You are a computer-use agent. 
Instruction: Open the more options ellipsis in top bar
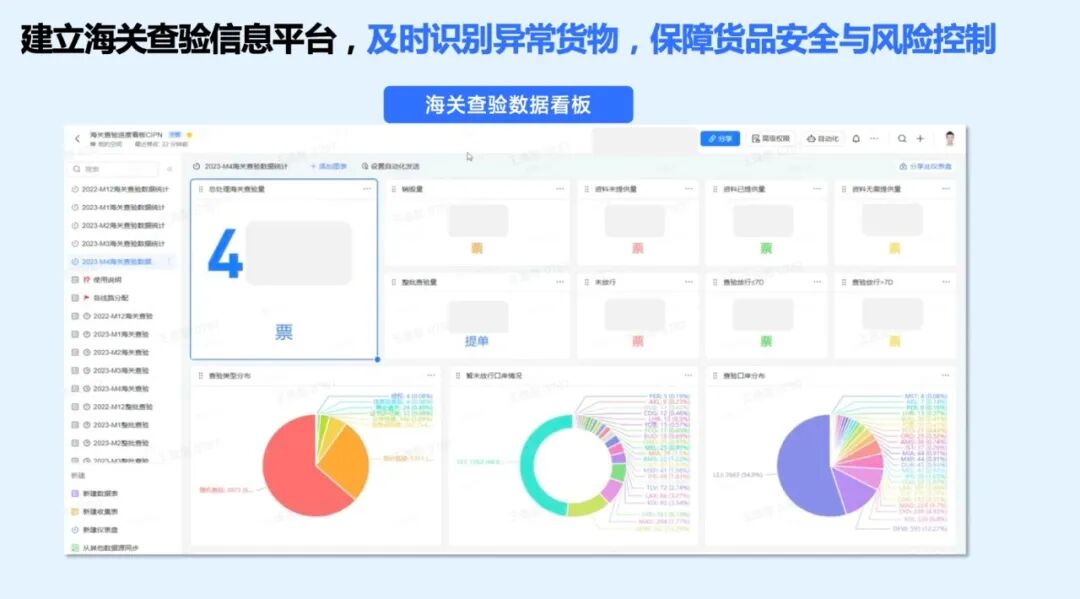(x=873, y=139)
